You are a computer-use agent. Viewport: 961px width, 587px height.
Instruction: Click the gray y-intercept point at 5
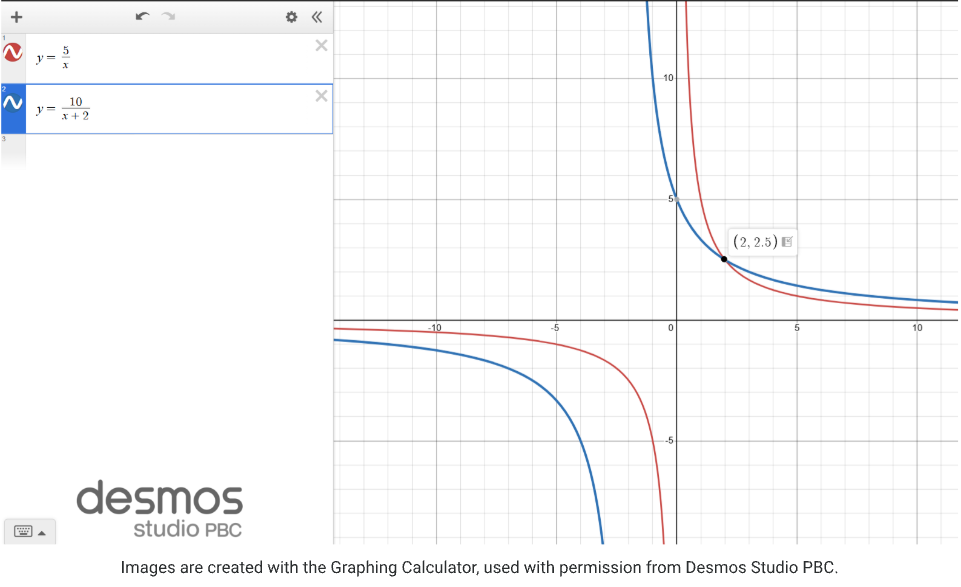click(x=677, y=200)
